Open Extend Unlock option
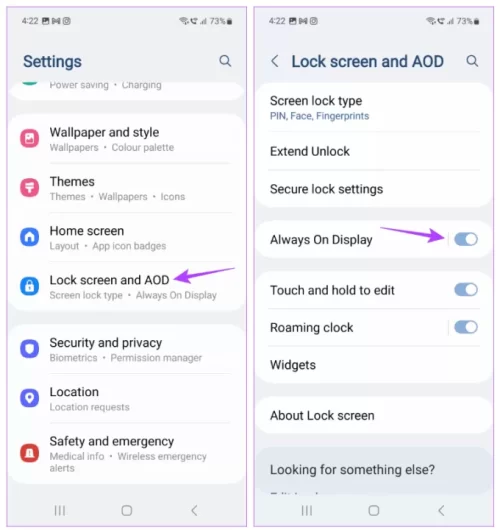 click(x=374, y=151)
